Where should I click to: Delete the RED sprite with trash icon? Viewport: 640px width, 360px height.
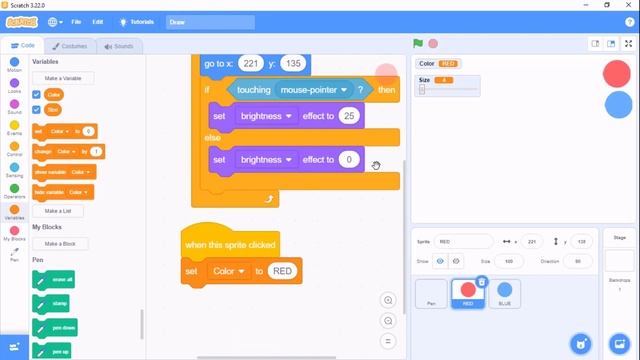[x=482, y=282]
